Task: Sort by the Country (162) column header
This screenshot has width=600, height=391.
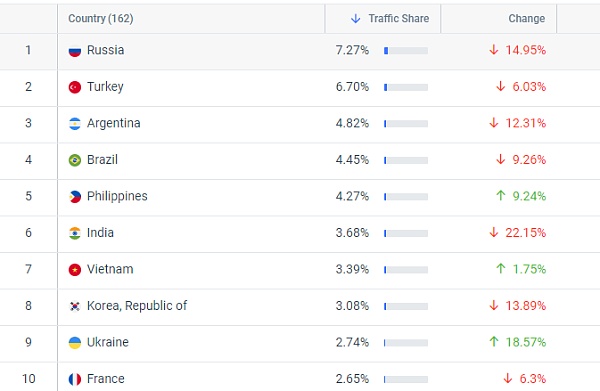Action: click(x=101, y=18)
